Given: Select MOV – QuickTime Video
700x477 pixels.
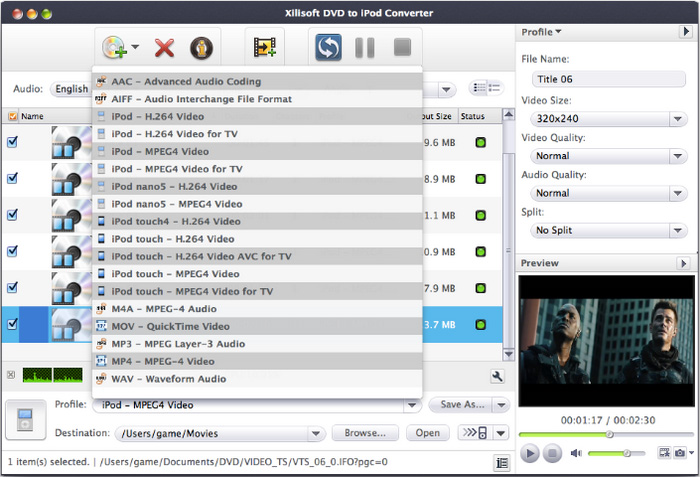Looking at the screenshot, I should click(x=257, y=326).
